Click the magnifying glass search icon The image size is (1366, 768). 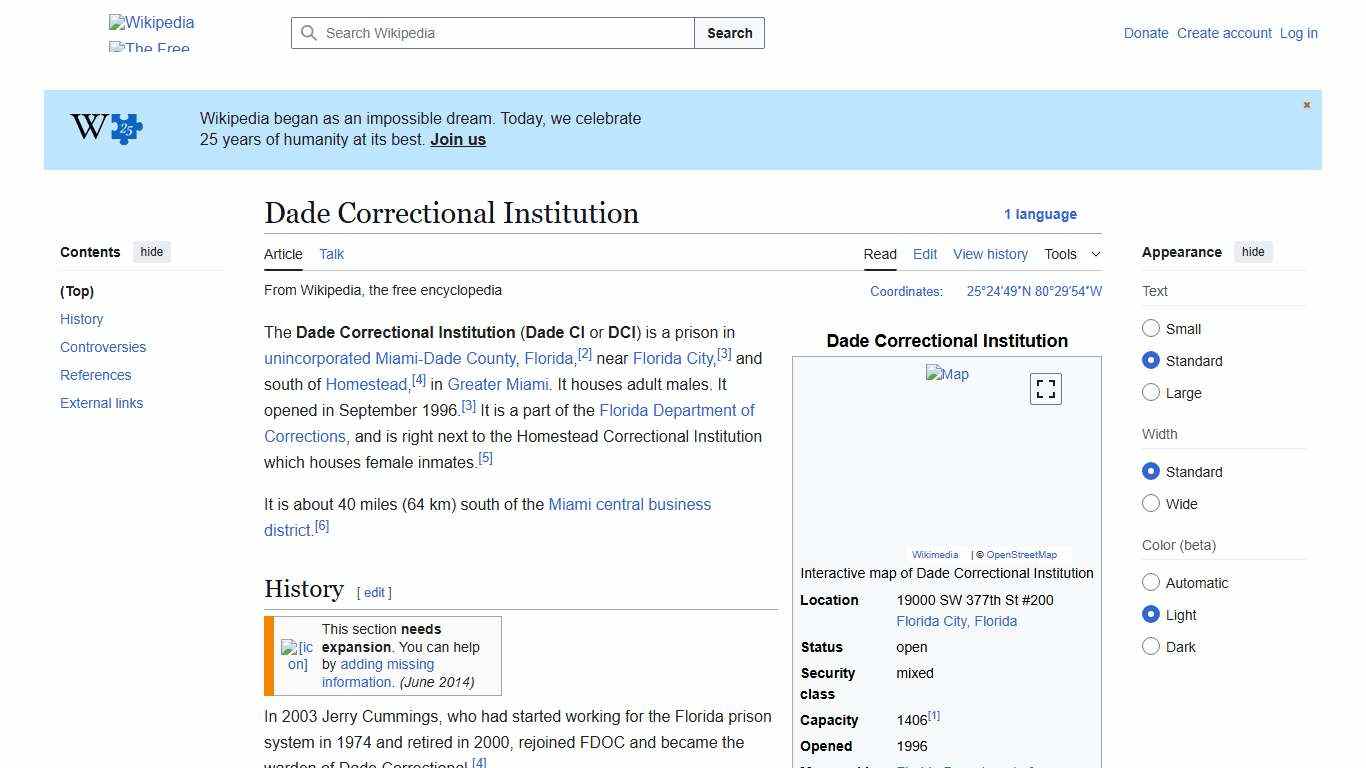coord(310,33)
